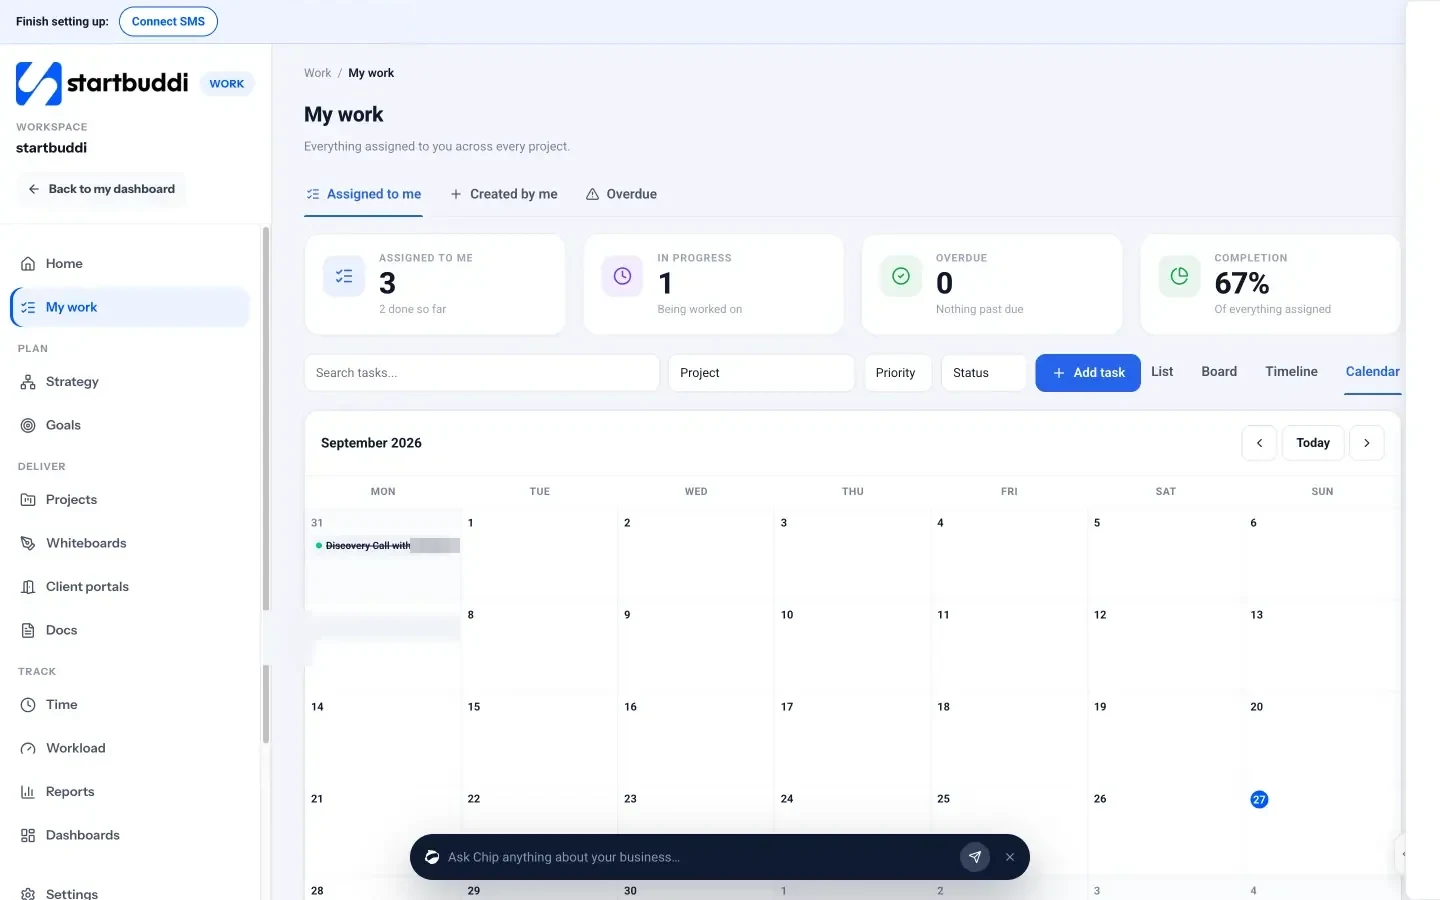The height and width of the screenshot is (900, 1440).
Task: Click Back to my dashboard
Action: pyautogui.click(x=102, y=189)
